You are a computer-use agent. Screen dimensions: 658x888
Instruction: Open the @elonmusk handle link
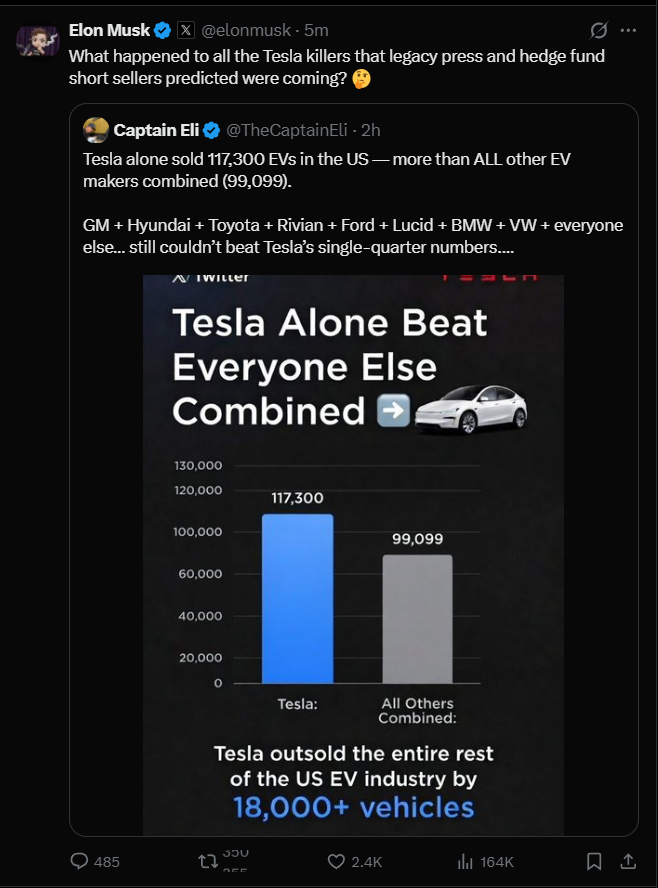[x=244, y=30]
